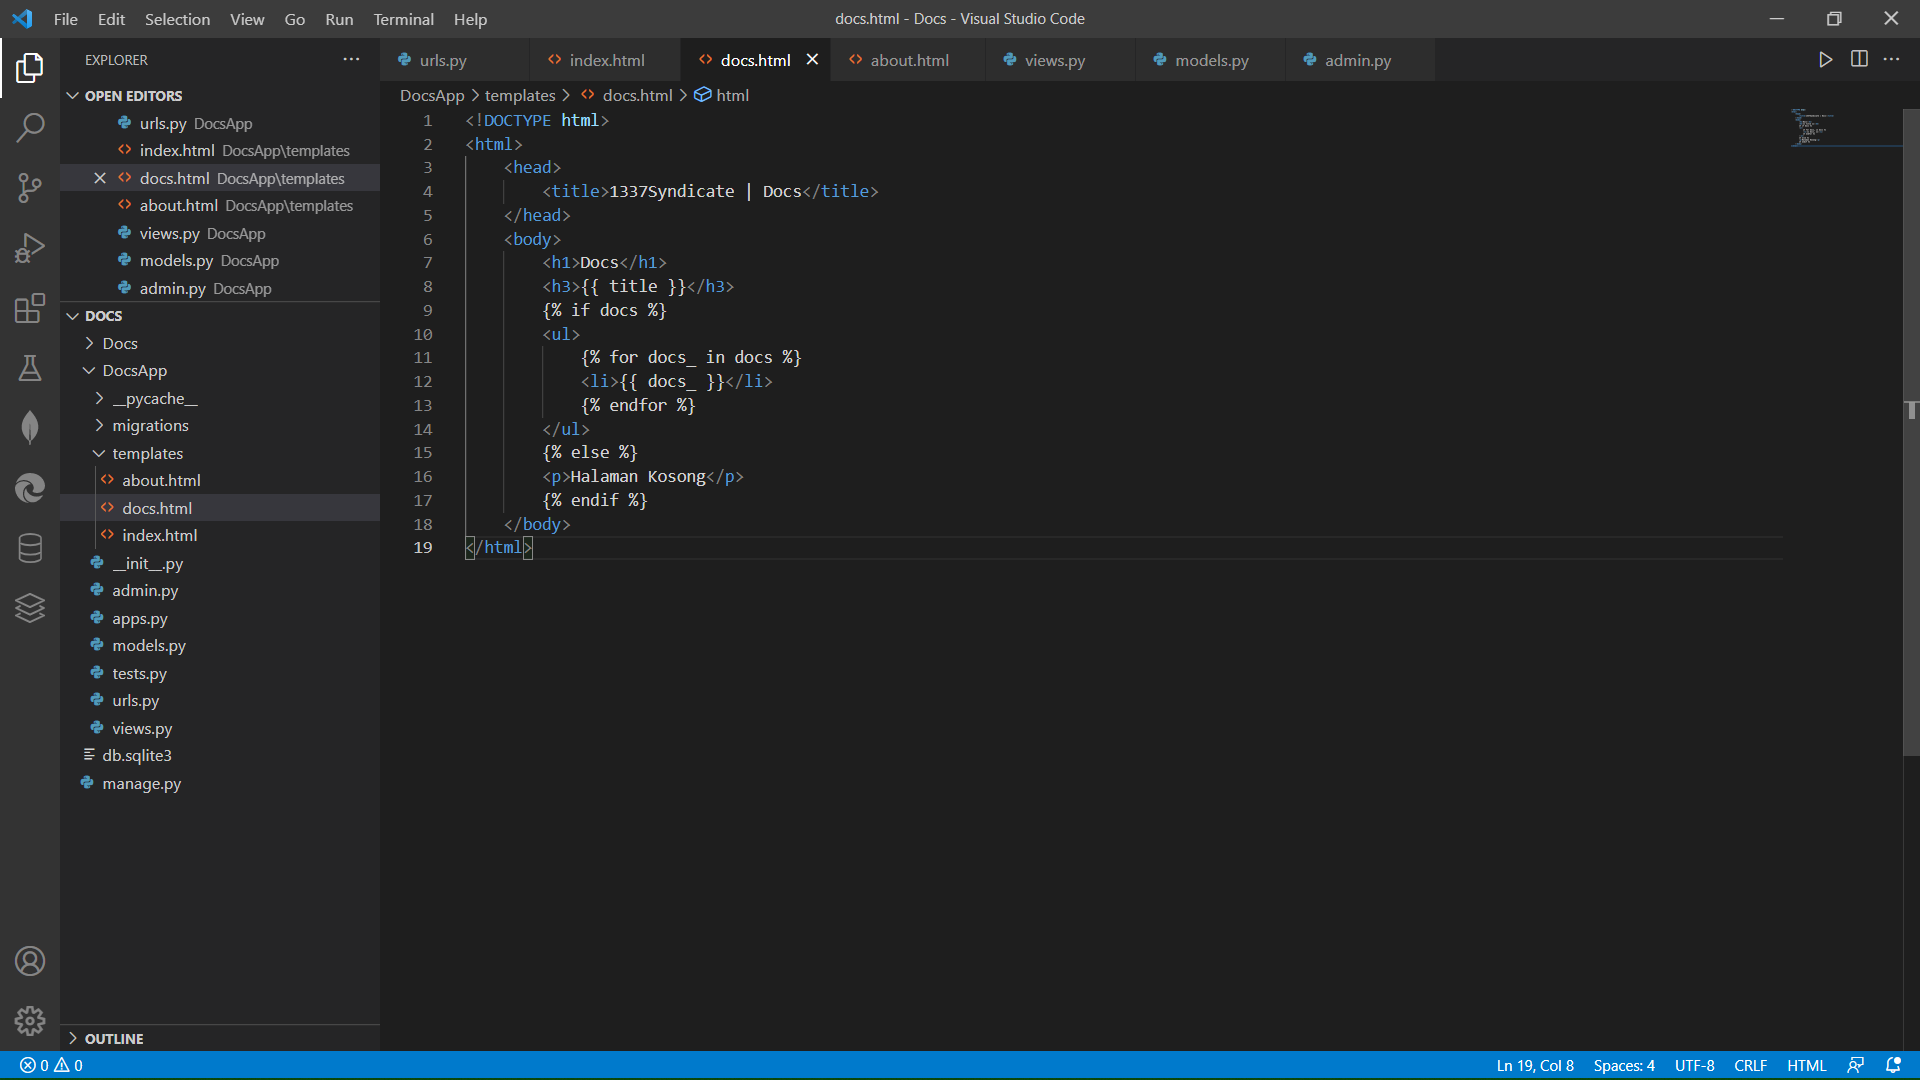The width and height of the screenshot is (1920, 1080).
Task: Open the MongoDB leaf icon view
Action: tap(30, 428)
